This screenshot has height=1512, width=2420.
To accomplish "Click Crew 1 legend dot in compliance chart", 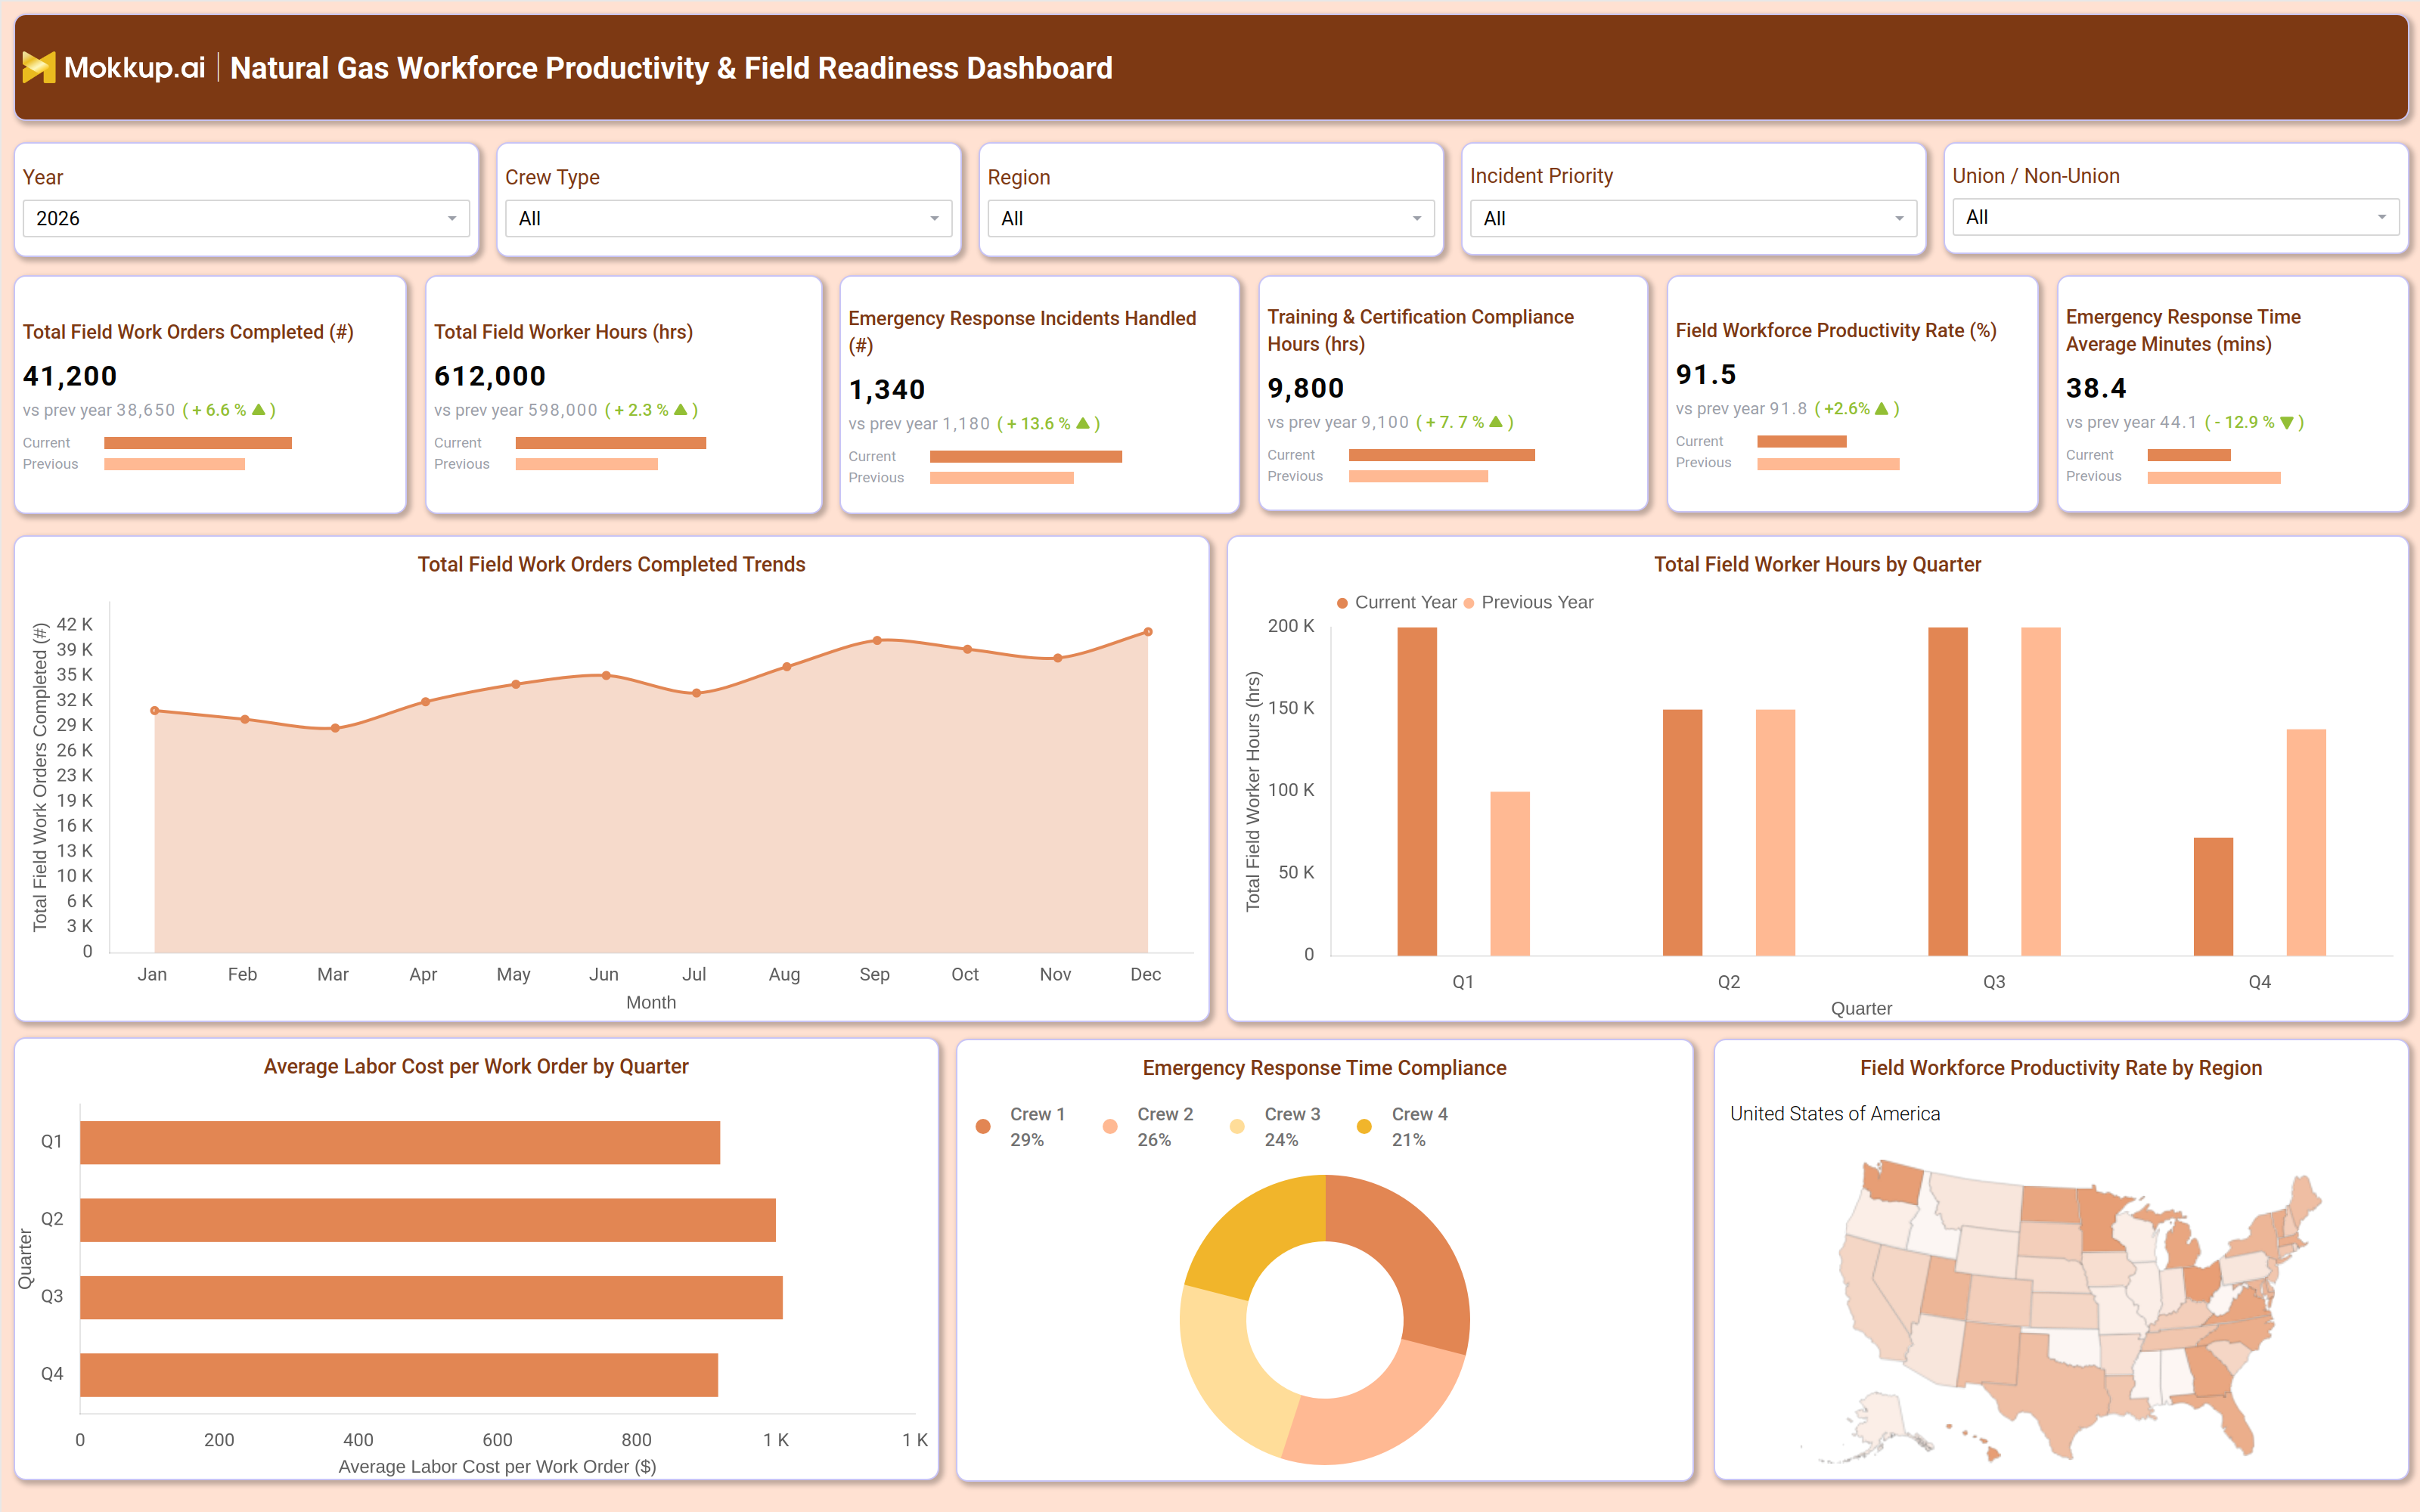I will (x=983, y=1126).
